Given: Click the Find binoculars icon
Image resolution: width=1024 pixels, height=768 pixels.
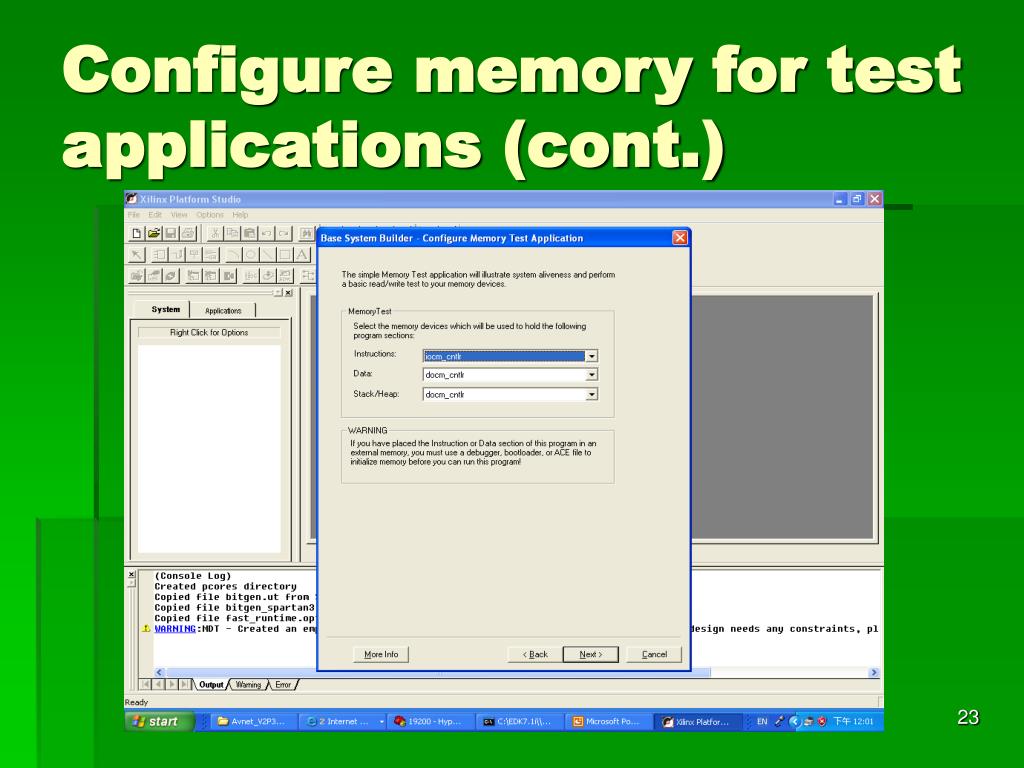Looking at the screenshot, I should click(x=306, y=234).
